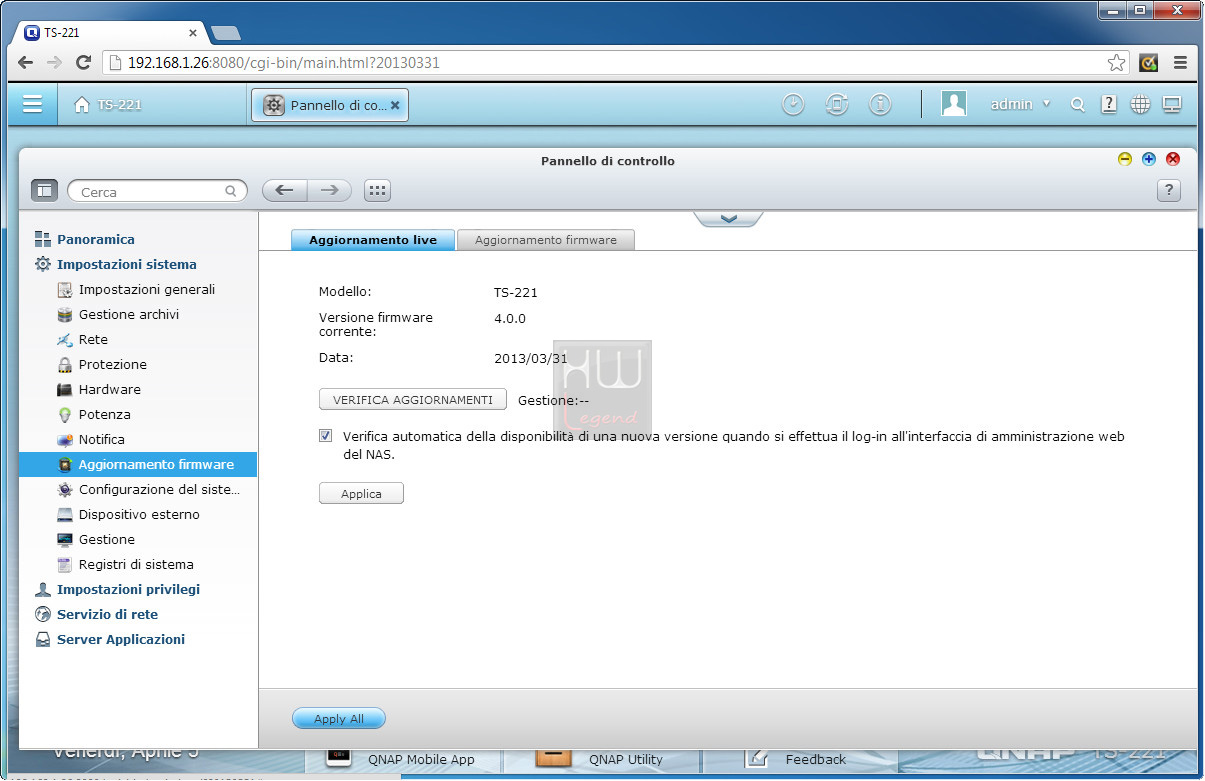Switch to the Aggiornamento firmware tab
This screenshot has width=1205, height=781.
coord(545,240)
